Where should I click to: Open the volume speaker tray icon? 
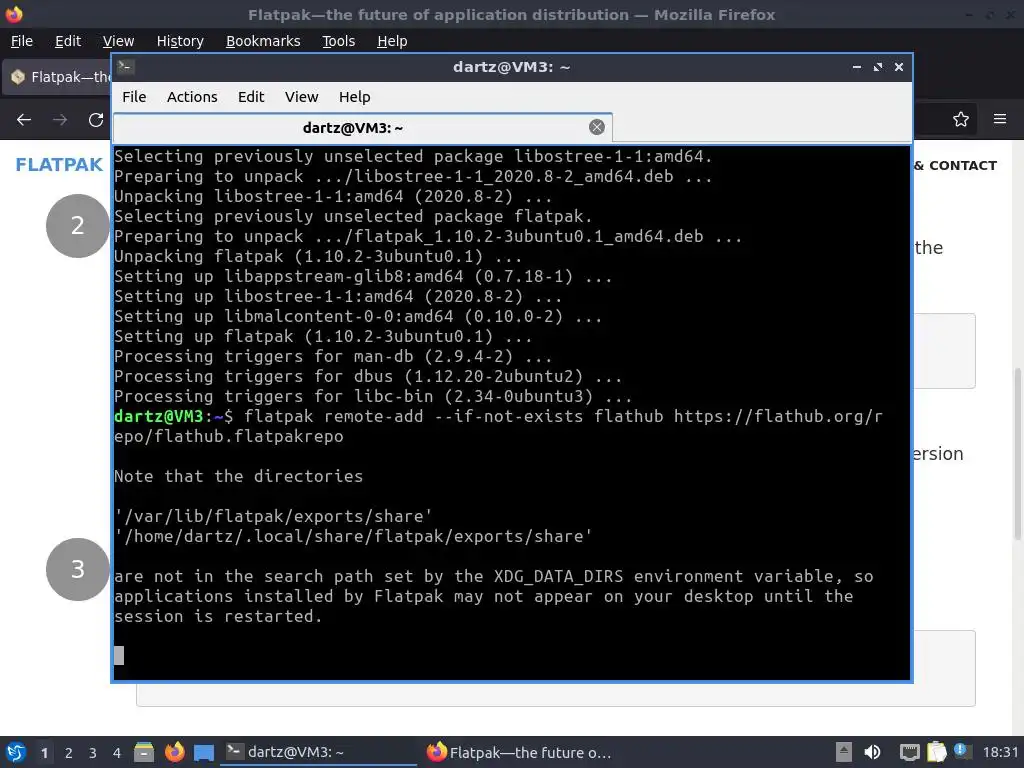[872, 752]
